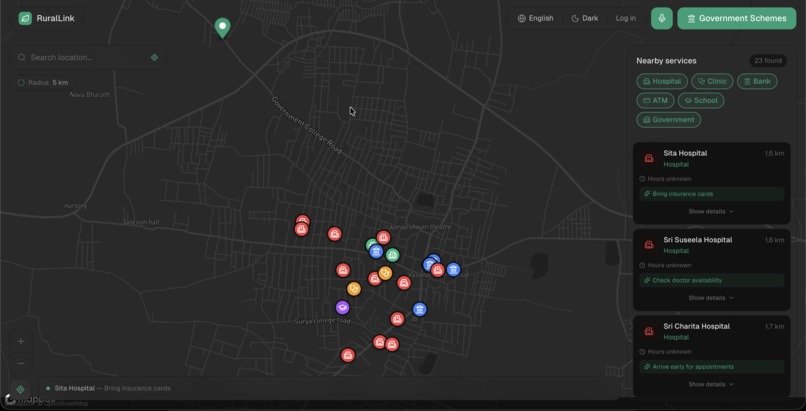Click the Nearby services heading

pyautogui.click(x=666, y=61)
